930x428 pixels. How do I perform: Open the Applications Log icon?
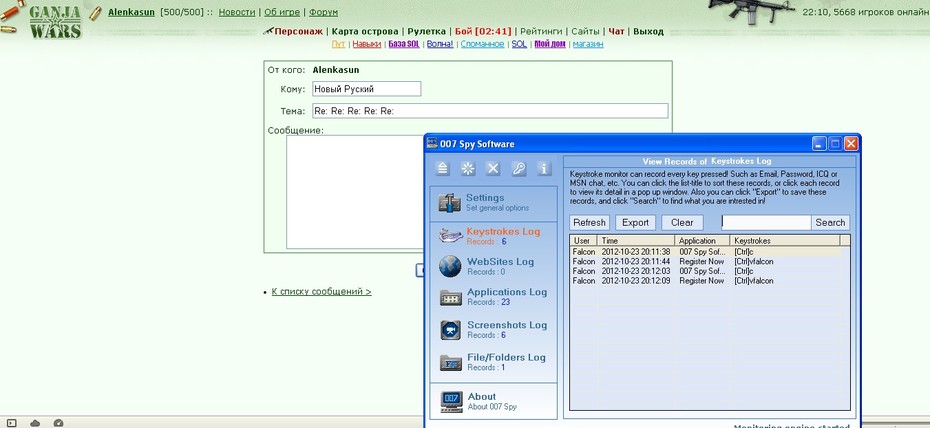click(451, 298)
